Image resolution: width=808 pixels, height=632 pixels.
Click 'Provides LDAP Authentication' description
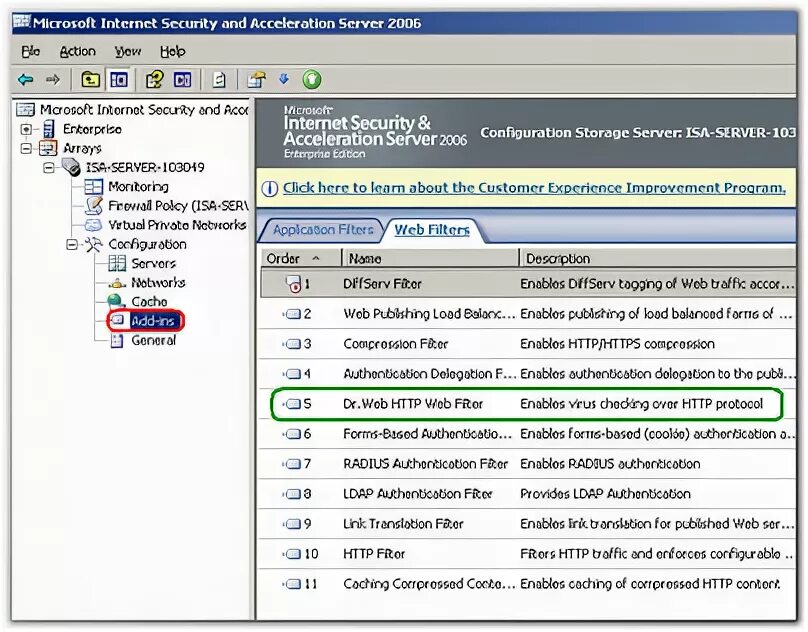click(605, 494)
